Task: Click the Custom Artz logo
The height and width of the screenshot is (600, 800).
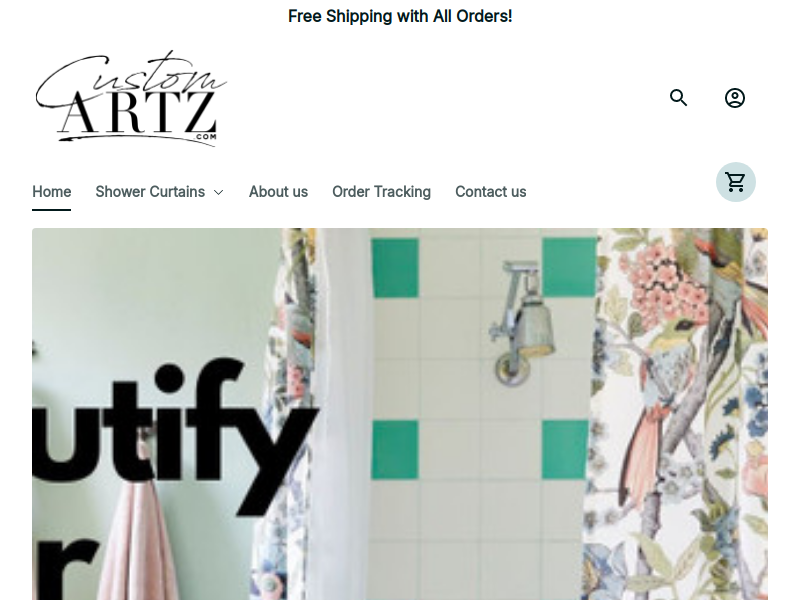Action: click(131, 98)
